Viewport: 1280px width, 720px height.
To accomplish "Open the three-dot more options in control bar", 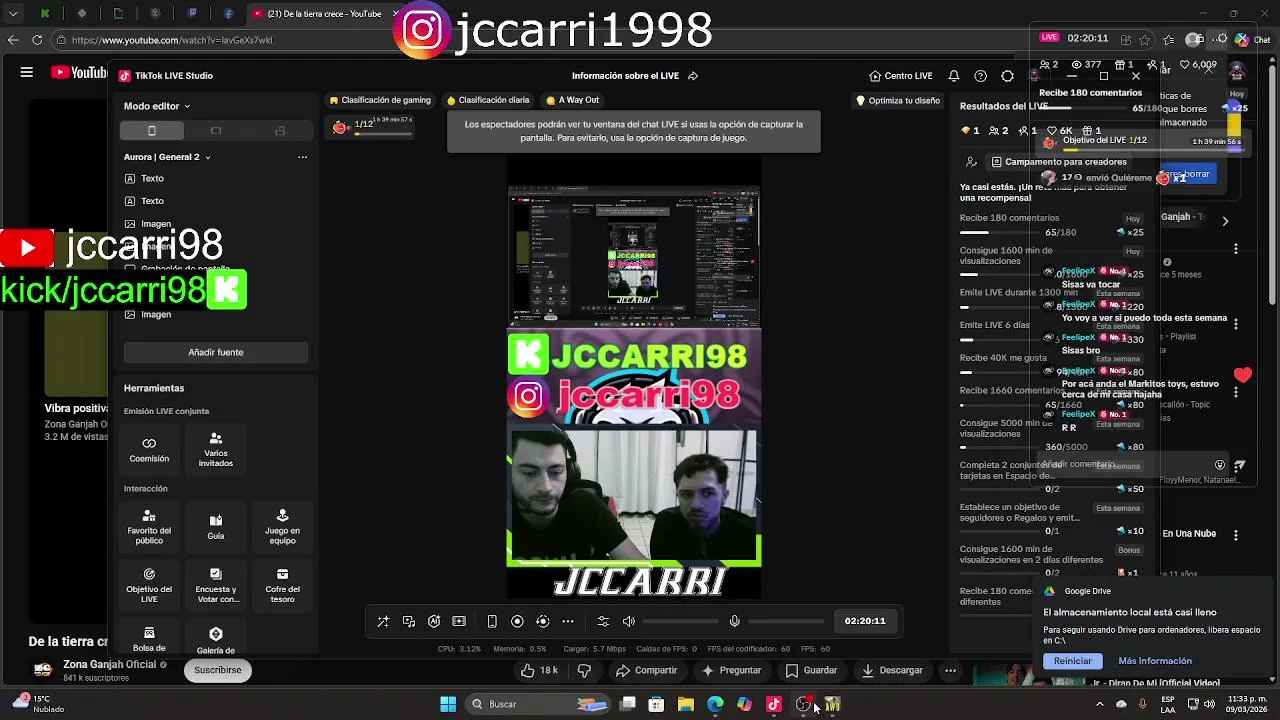I will tap(568, 621).
